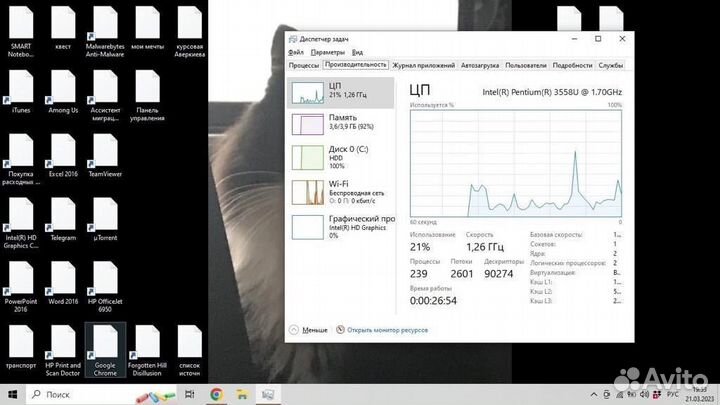The width and height of the screenshot is (720, 405).
Task: Select the TeamViewer desktop shortcut
Action: click(105, 155)
